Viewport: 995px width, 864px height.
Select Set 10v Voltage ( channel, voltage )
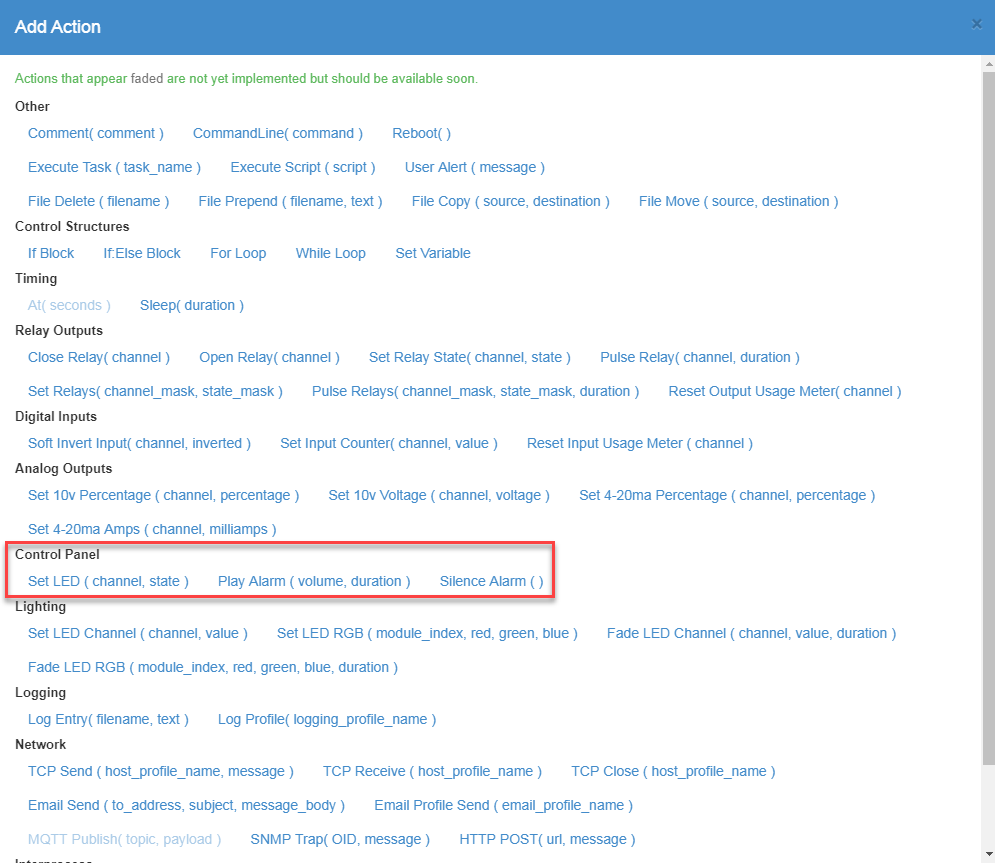(439, 495)
